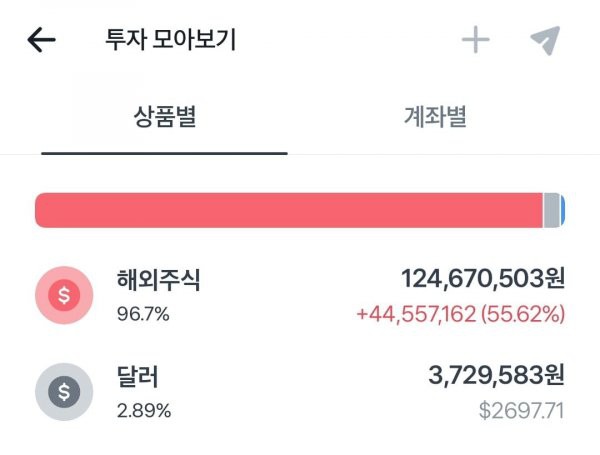The image size is (600, 455).
Task: Tap the 투자 모아보기 page title
Action: coord(171,39)
